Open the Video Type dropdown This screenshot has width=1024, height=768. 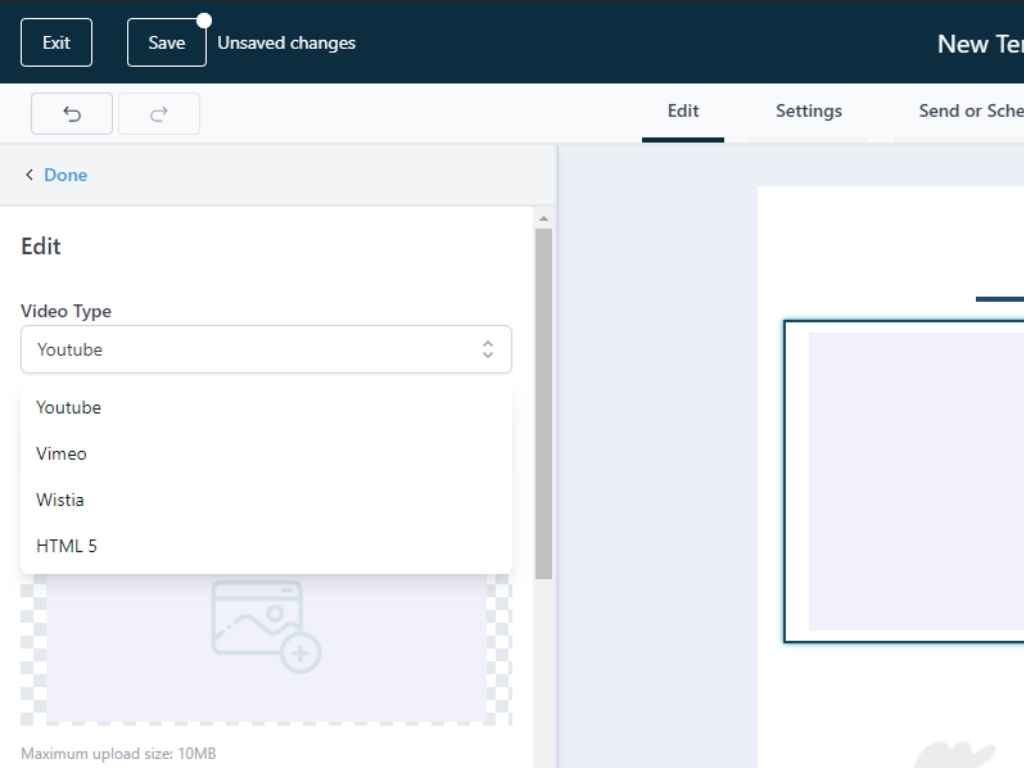tap(266, 349)
